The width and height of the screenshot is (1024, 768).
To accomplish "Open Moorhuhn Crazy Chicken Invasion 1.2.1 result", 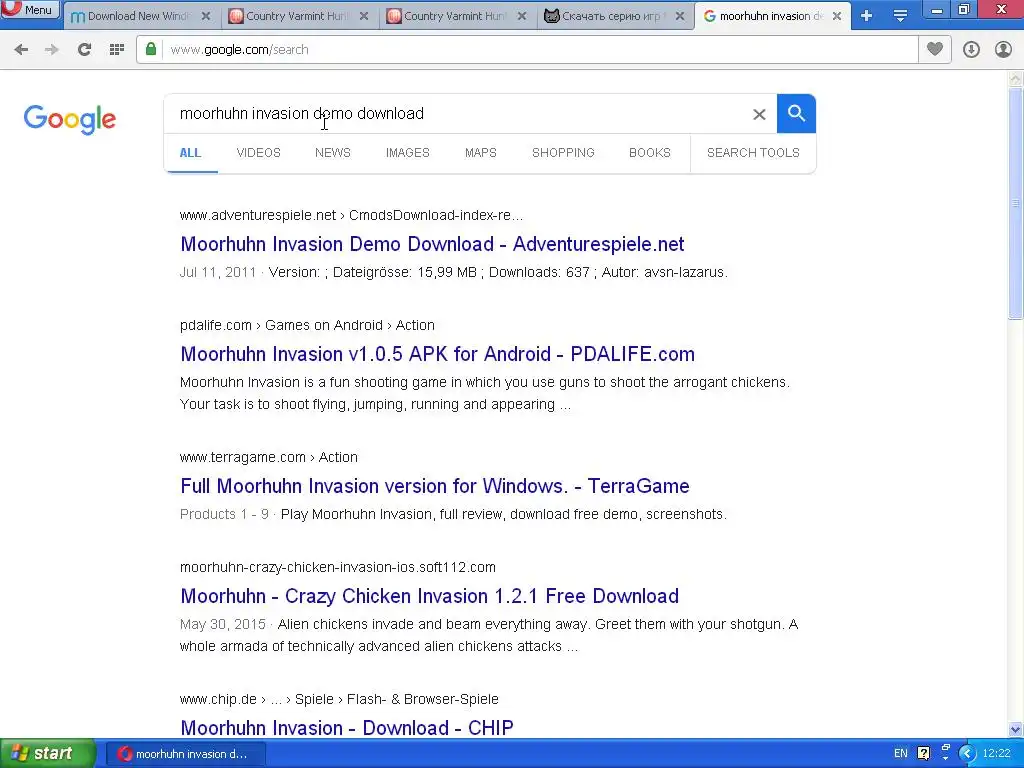I will 430,596.
